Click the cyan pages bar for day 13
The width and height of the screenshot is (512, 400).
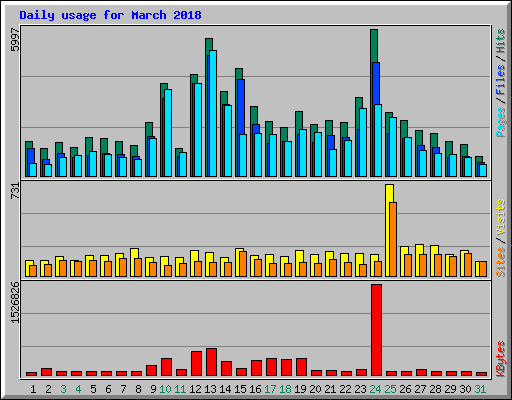coord(213,113)
